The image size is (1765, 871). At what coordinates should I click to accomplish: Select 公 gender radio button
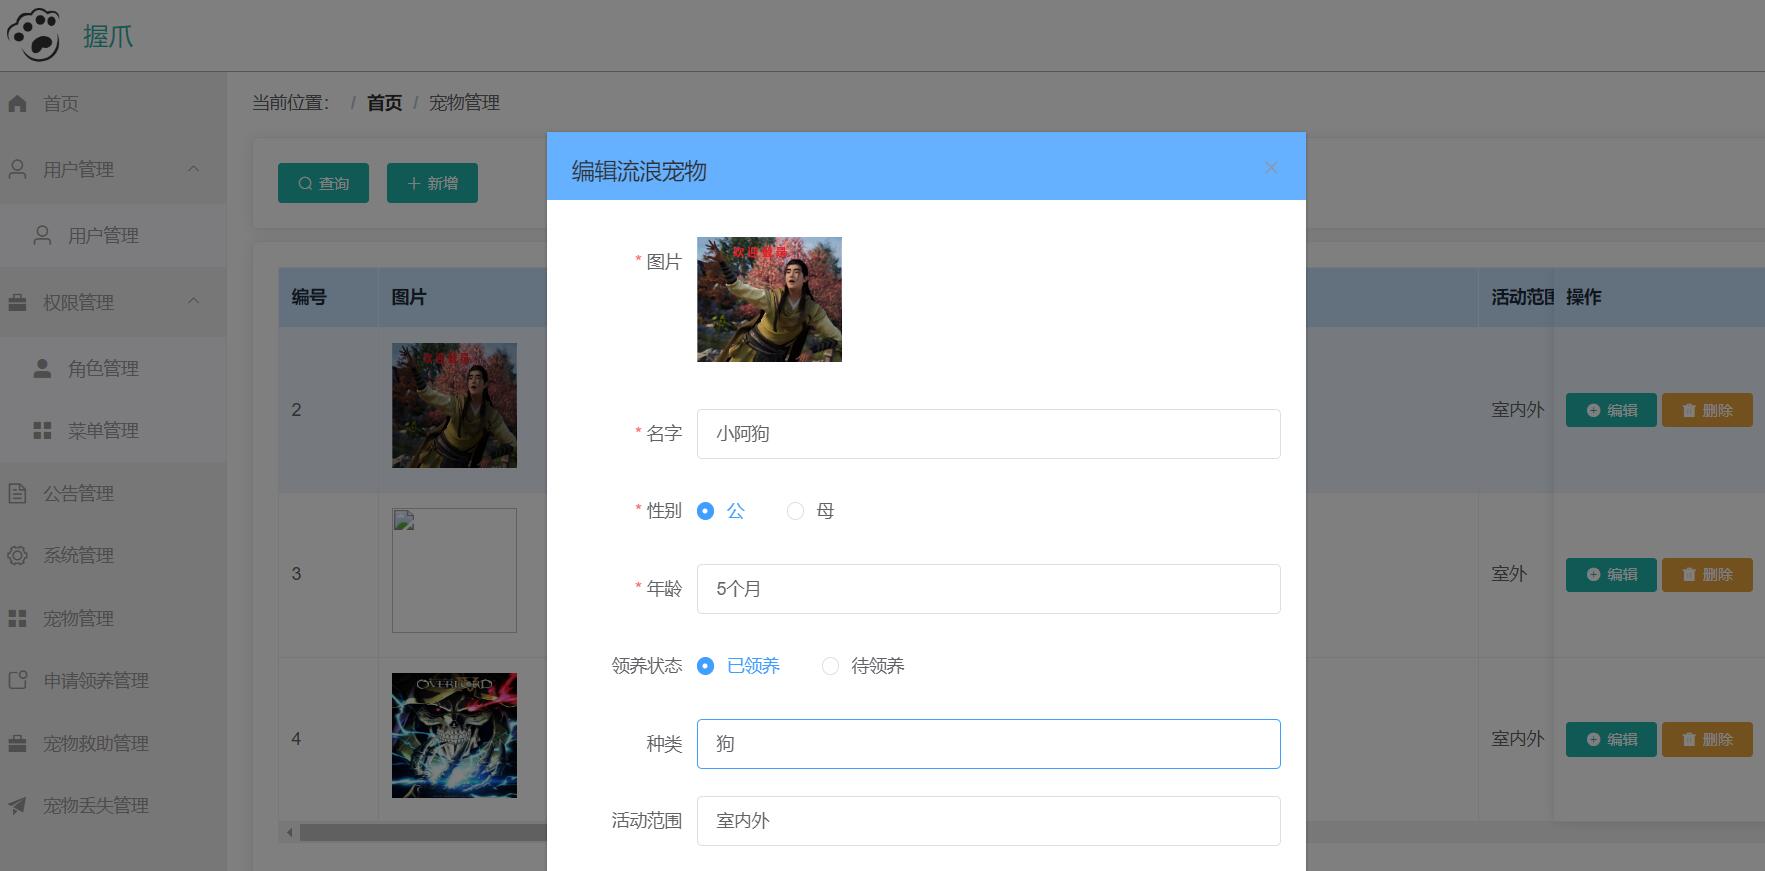click(706, 511)
